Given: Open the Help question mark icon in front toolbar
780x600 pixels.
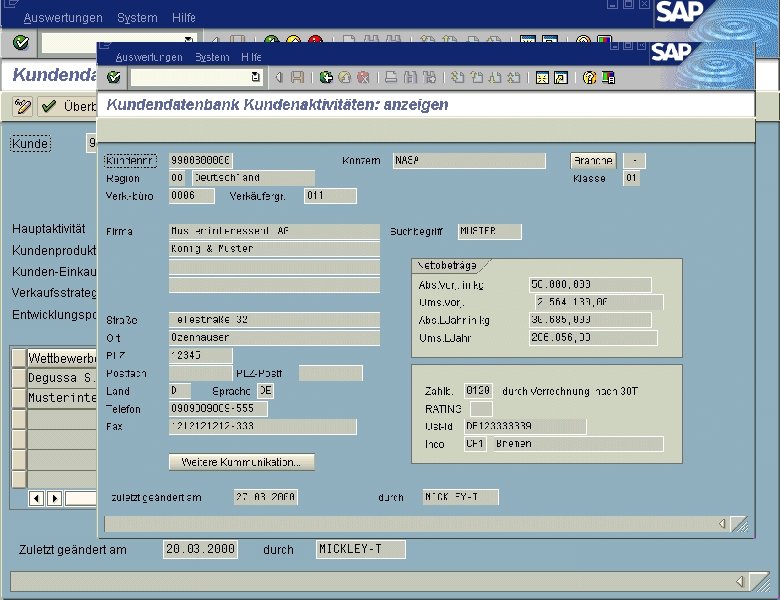Looking at the screenshot, I should [x=589, y=78].
